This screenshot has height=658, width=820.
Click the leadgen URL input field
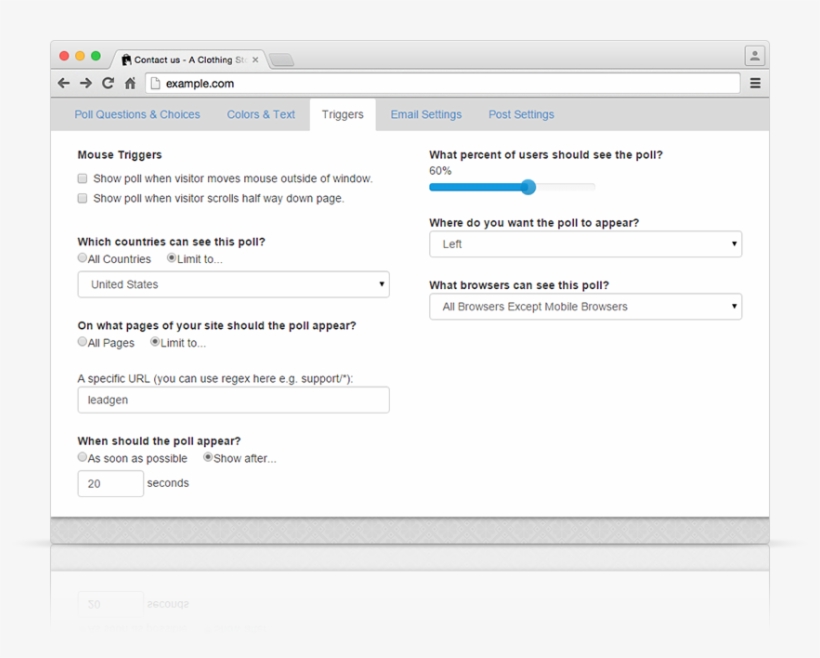[x=232, y=400]
